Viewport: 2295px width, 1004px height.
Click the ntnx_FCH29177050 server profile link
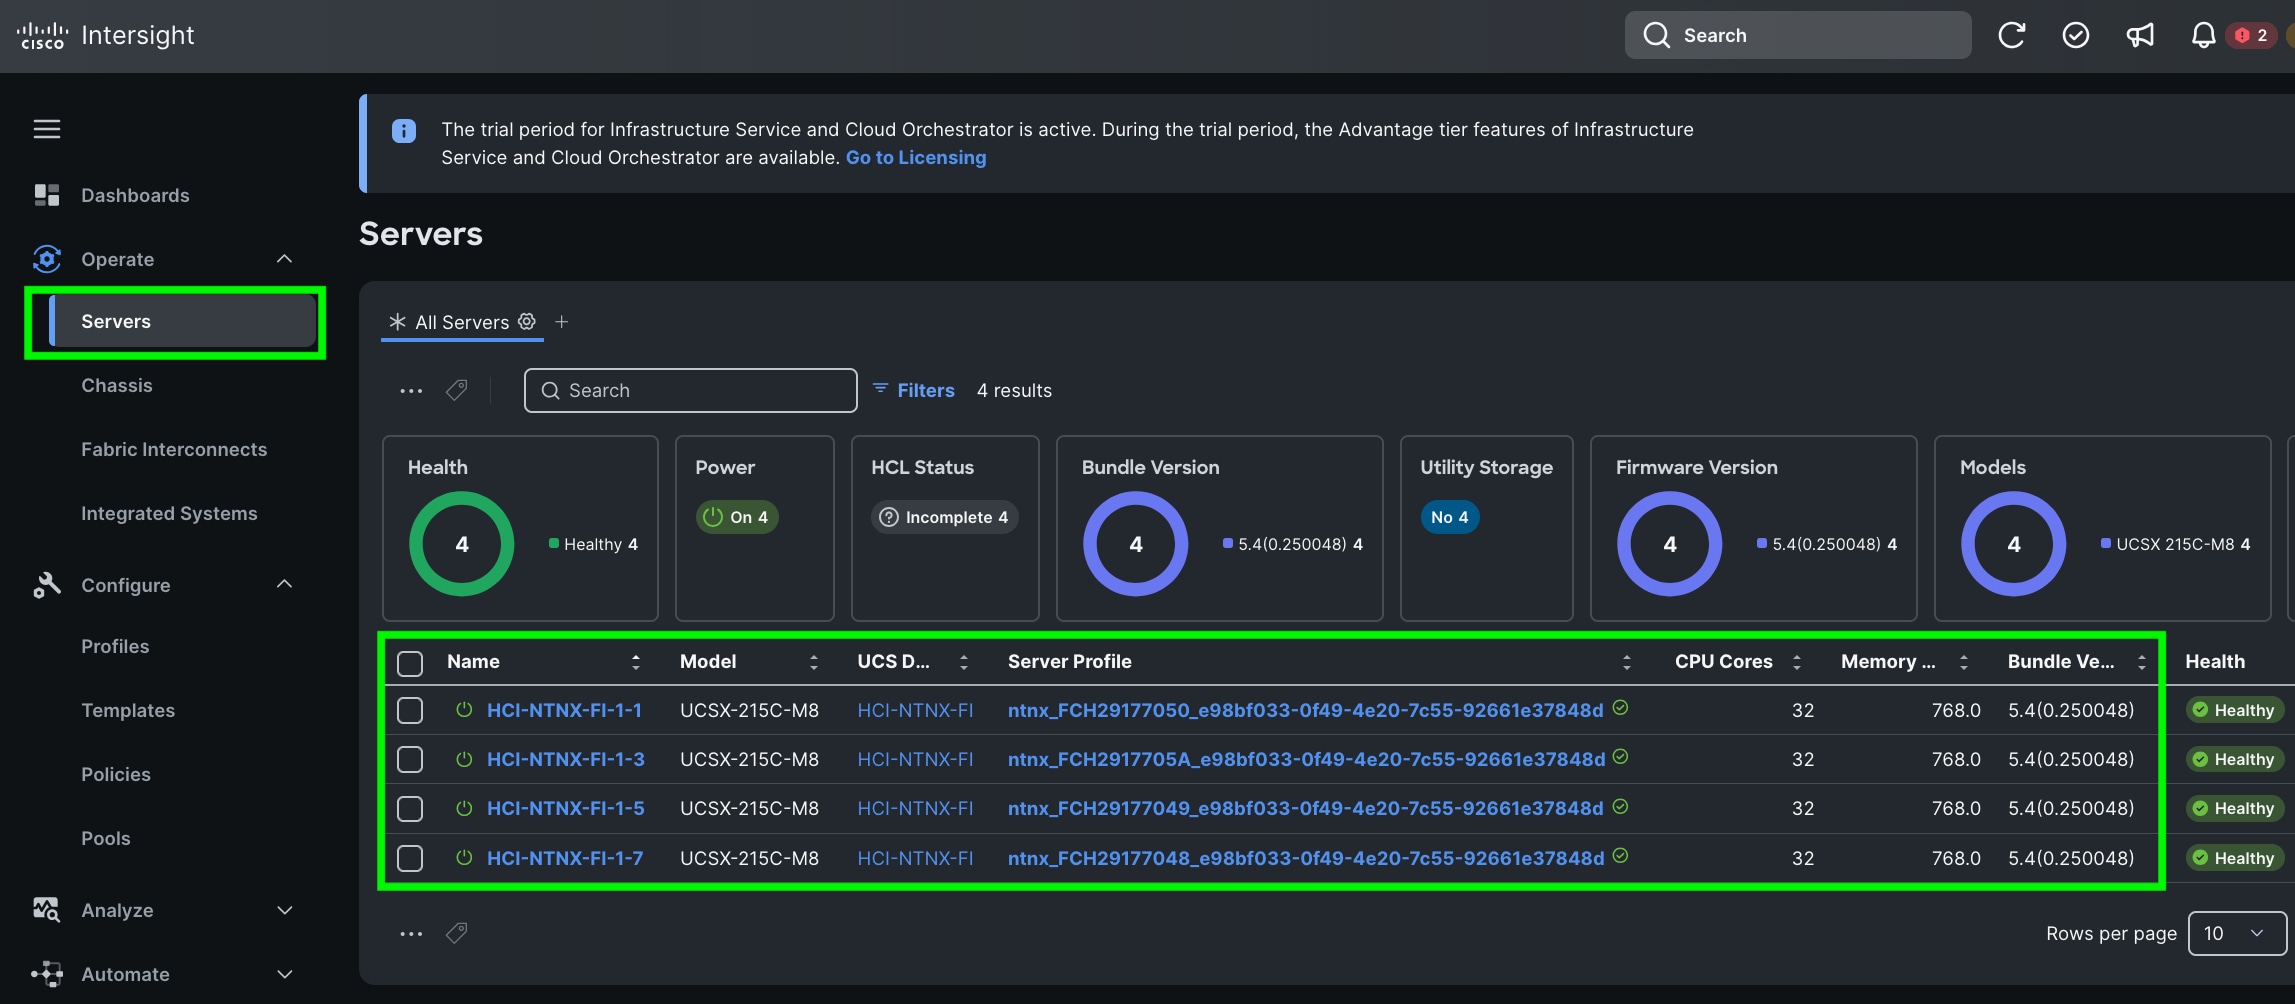[1304, 710]
